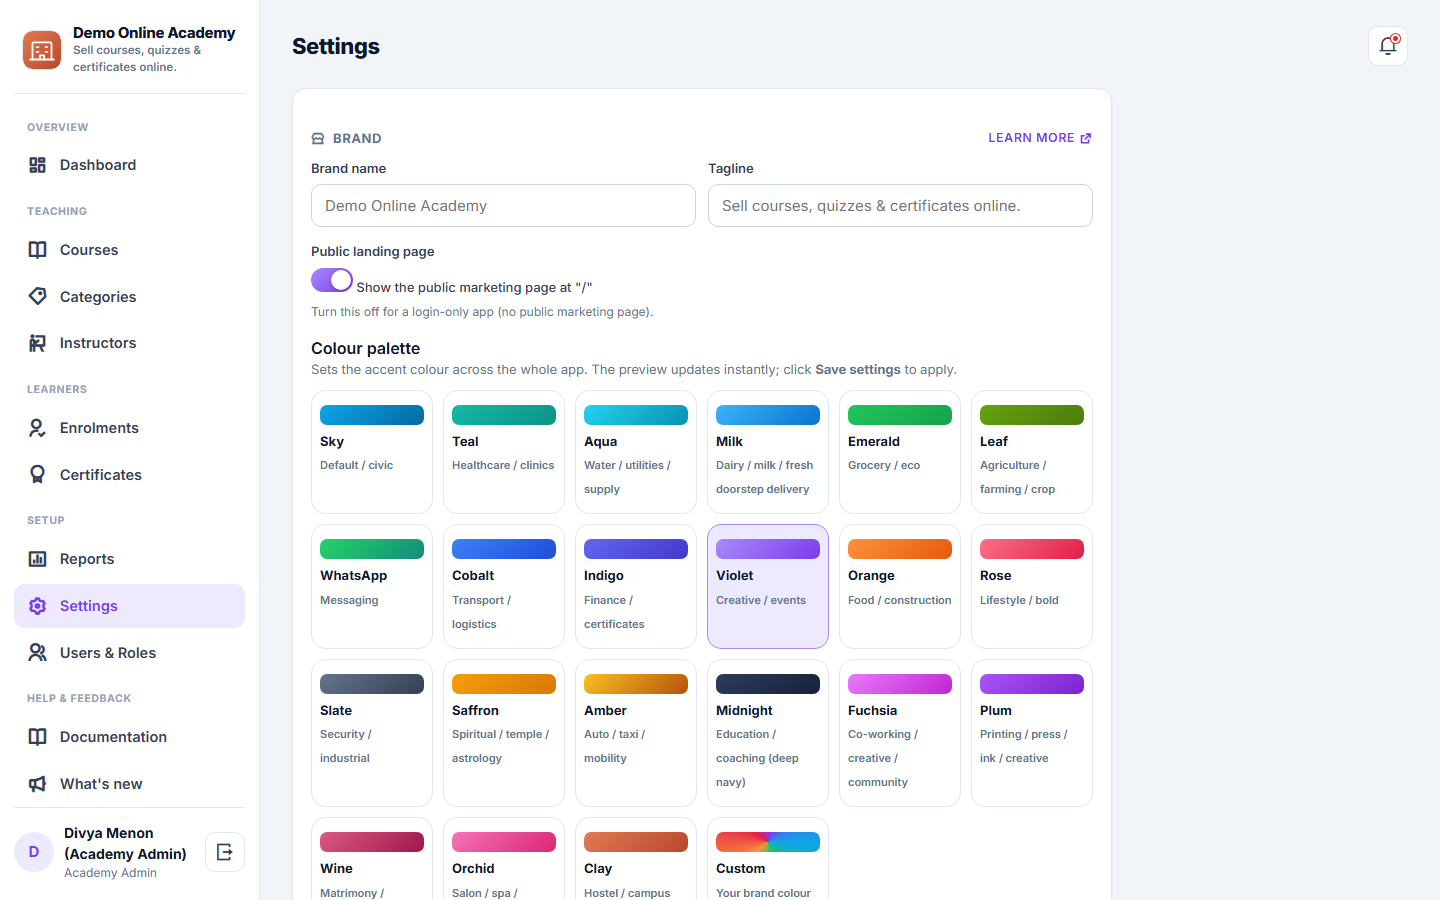
Task: Select the Teal colour palette
Action: 504,452
